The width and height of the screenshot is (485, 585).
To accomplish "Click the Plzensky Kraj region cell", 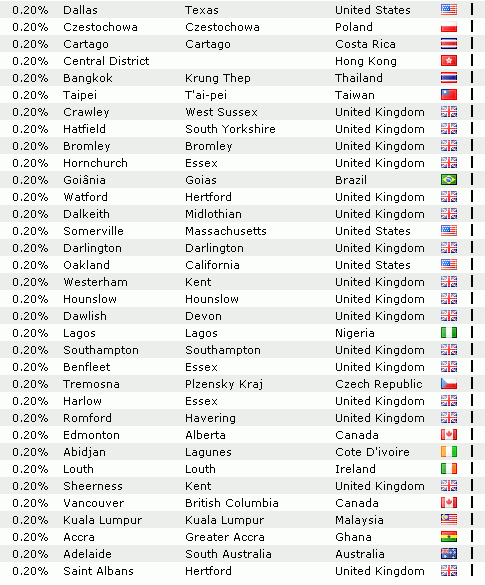I will [224, 384].
